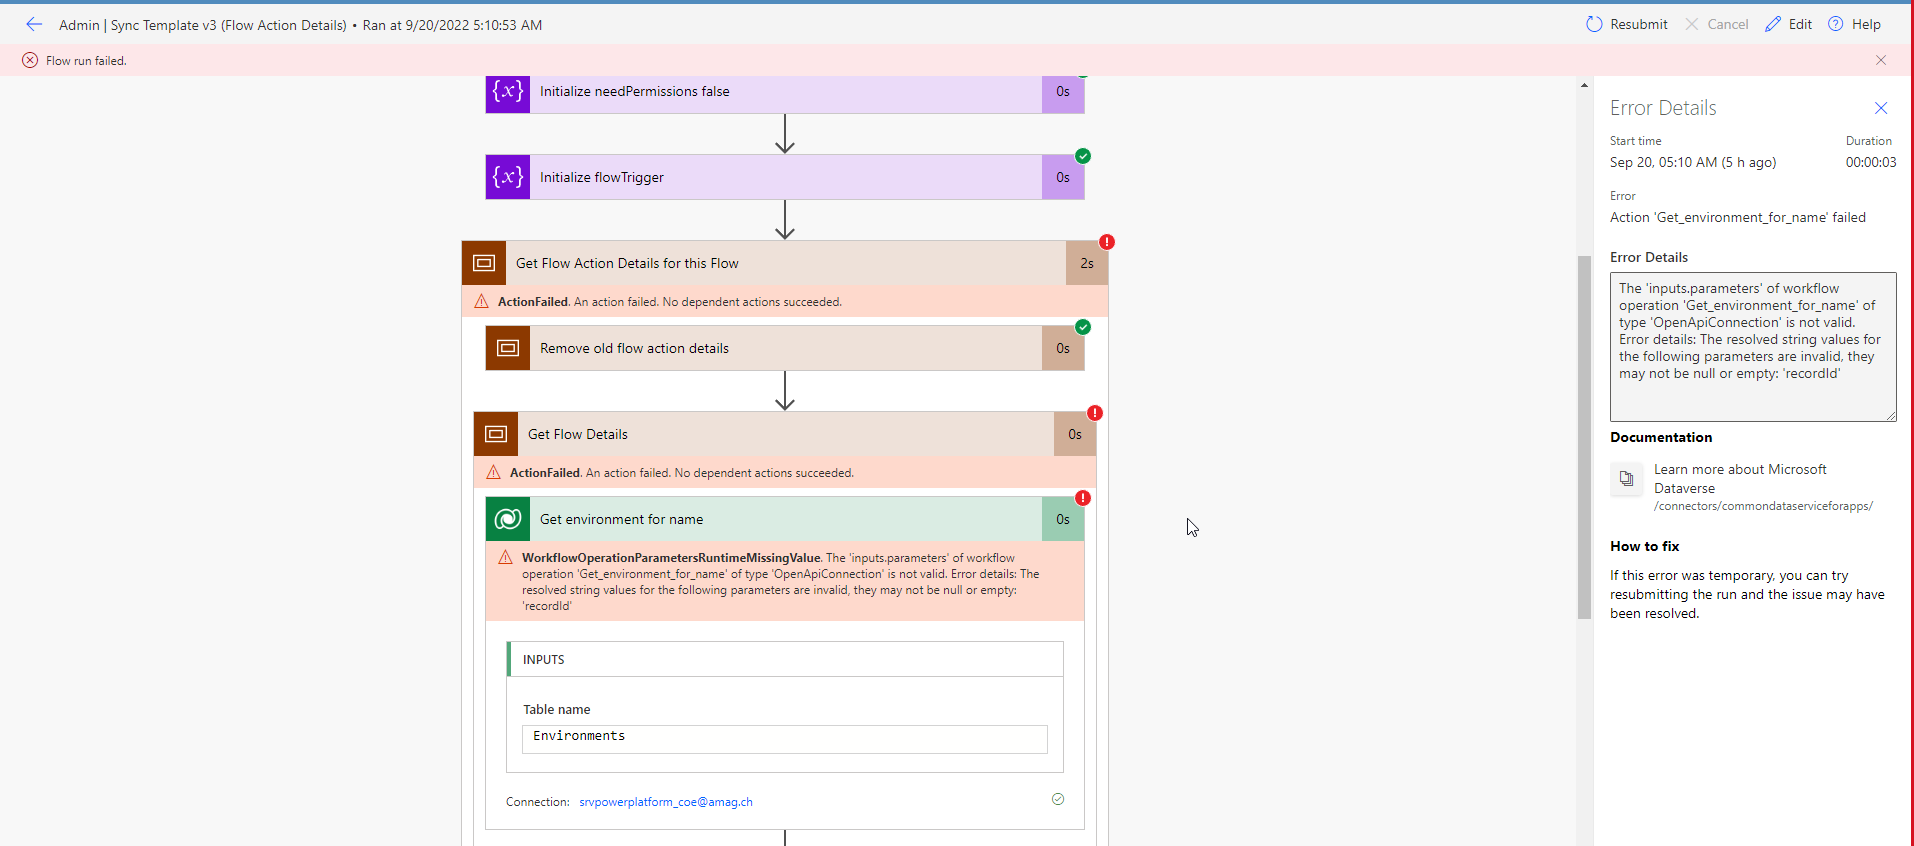Click the warning icon in Get Flow Details ActionFailed row
Image resolution: width=1914 pixels, height=846 pixels.
[493, 473]
